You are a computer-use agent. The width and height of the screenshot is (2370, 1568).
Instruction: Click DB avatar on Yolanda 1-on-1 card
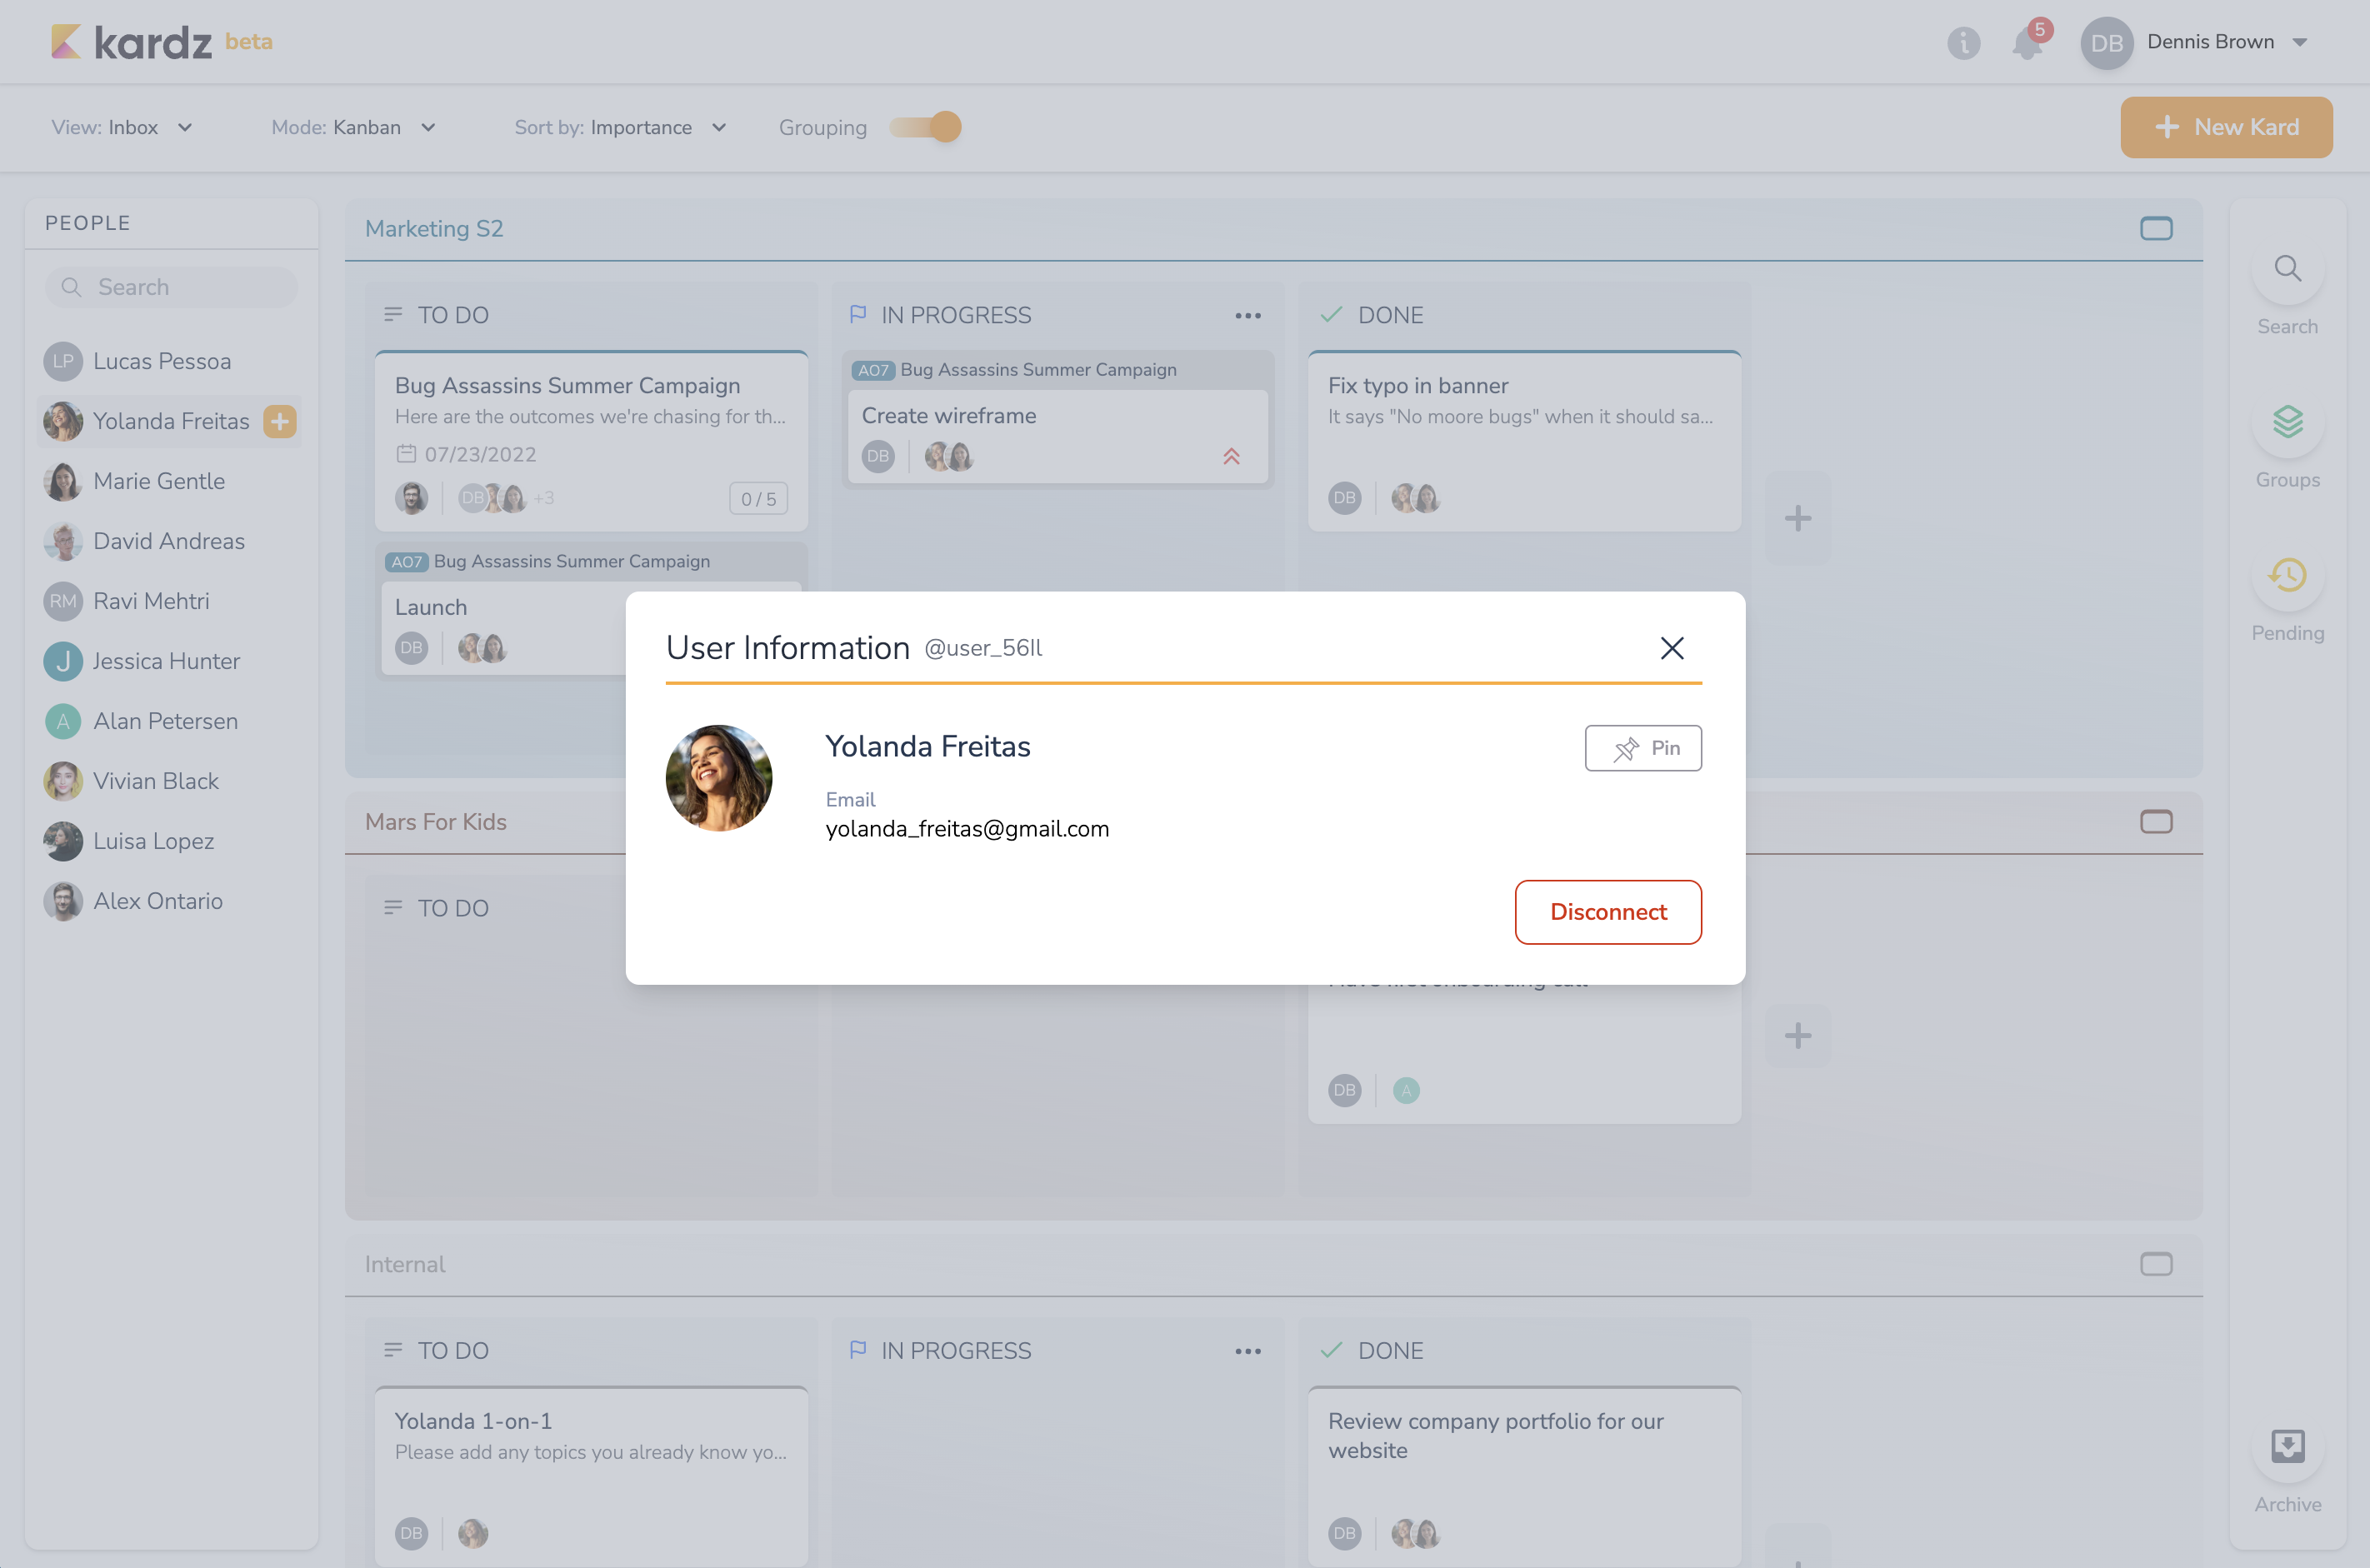[411, 1533]
